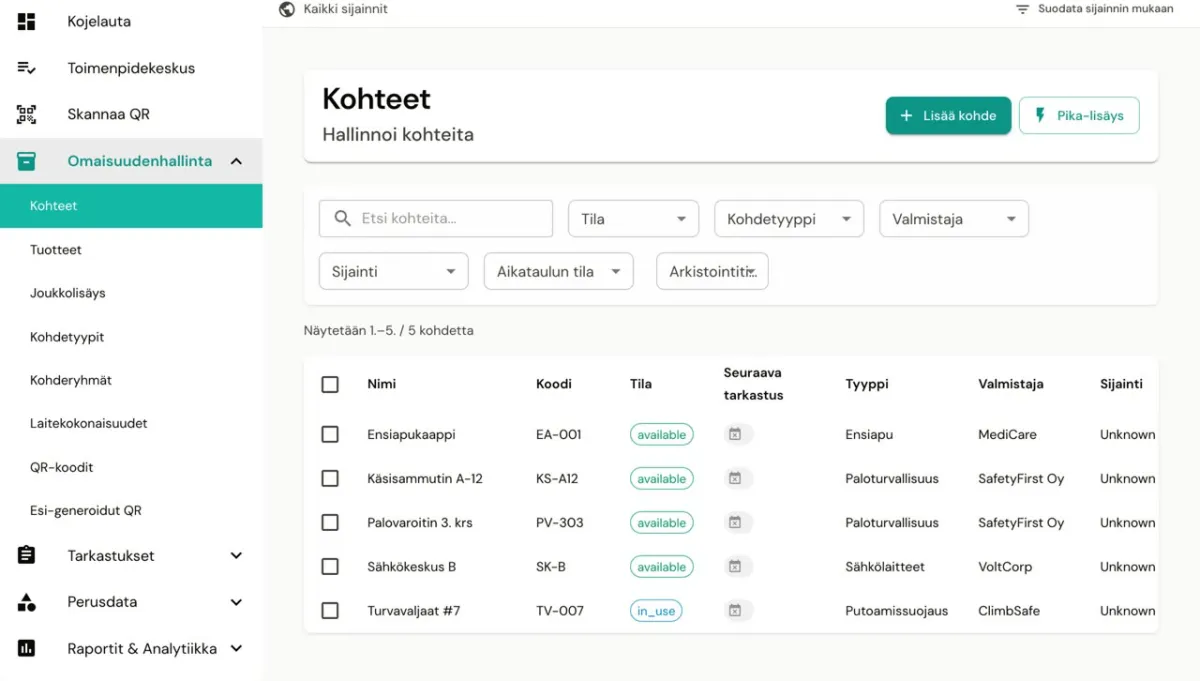Expand the Tarkastukset section chevron
Screen dimensions: 1200x681
pyautogui.click(x=236, y=555)
